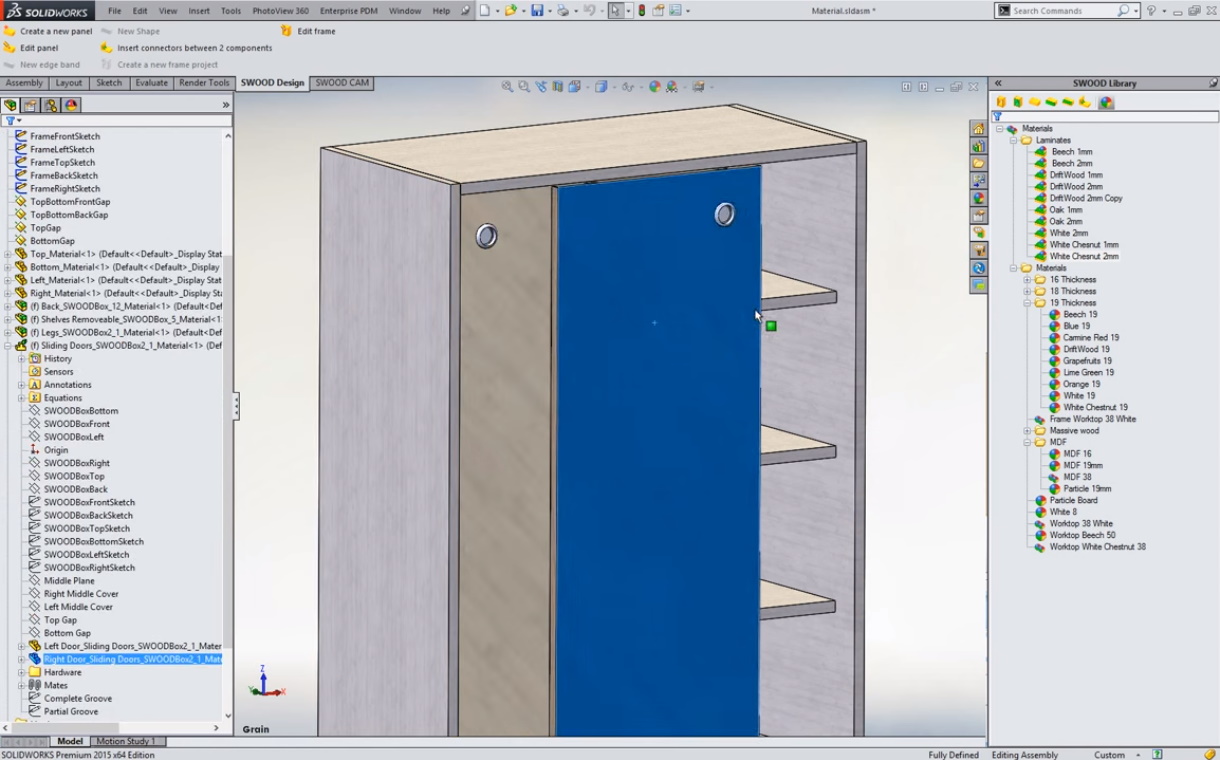
Task: Collapse the SWOOD Library panel with the chevrons
Action: [997, 83]
